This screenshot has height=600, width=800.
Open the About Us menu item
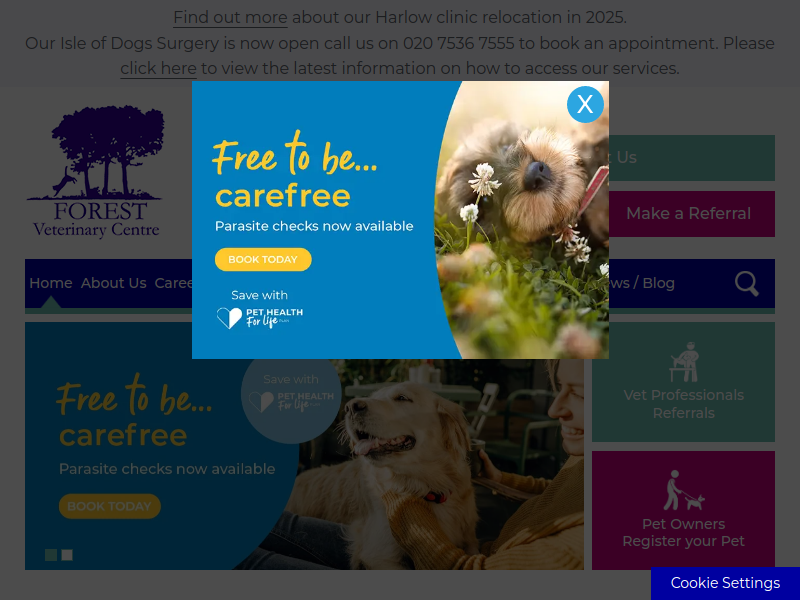pyautogui.click(x=113, y=283)
